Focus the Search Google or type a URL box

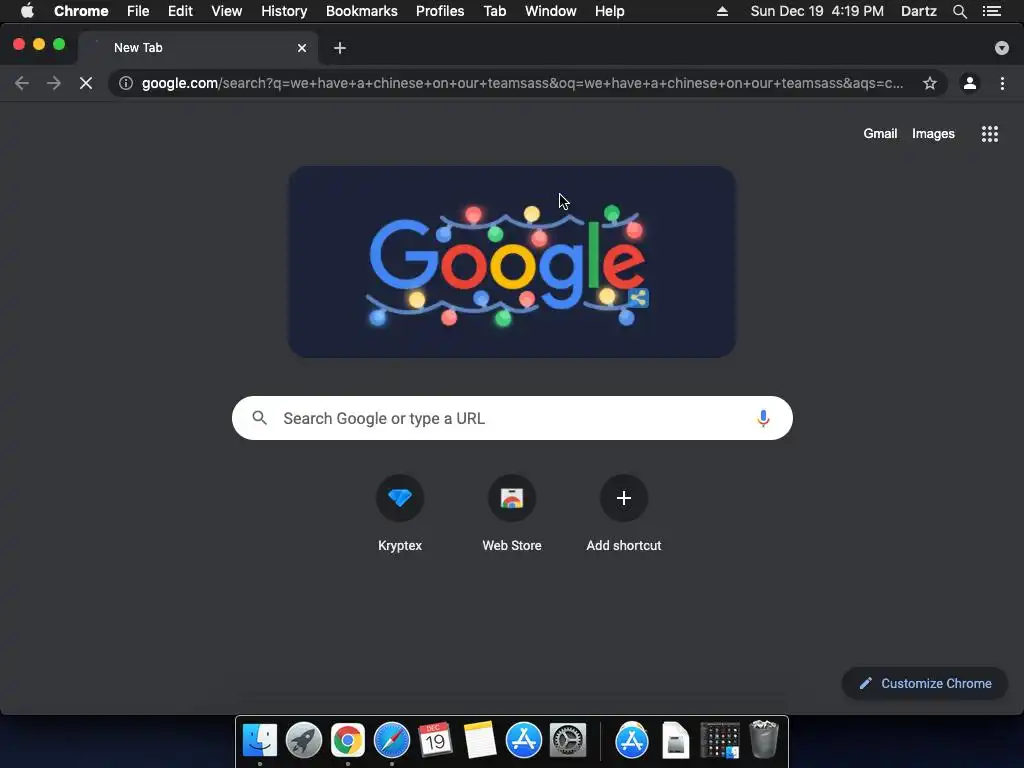point(513,418)
